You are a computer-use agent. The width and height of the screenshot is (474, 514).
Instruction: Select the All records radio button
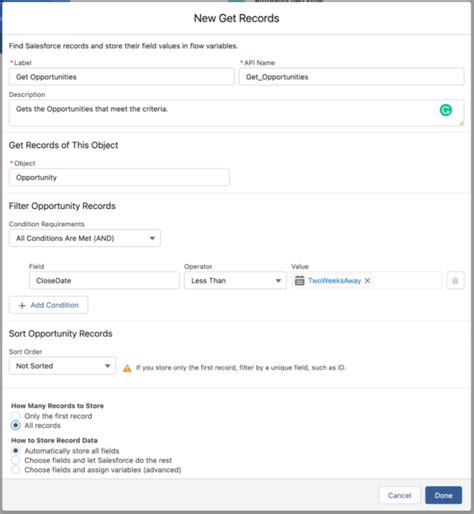[x=16, y=425]
